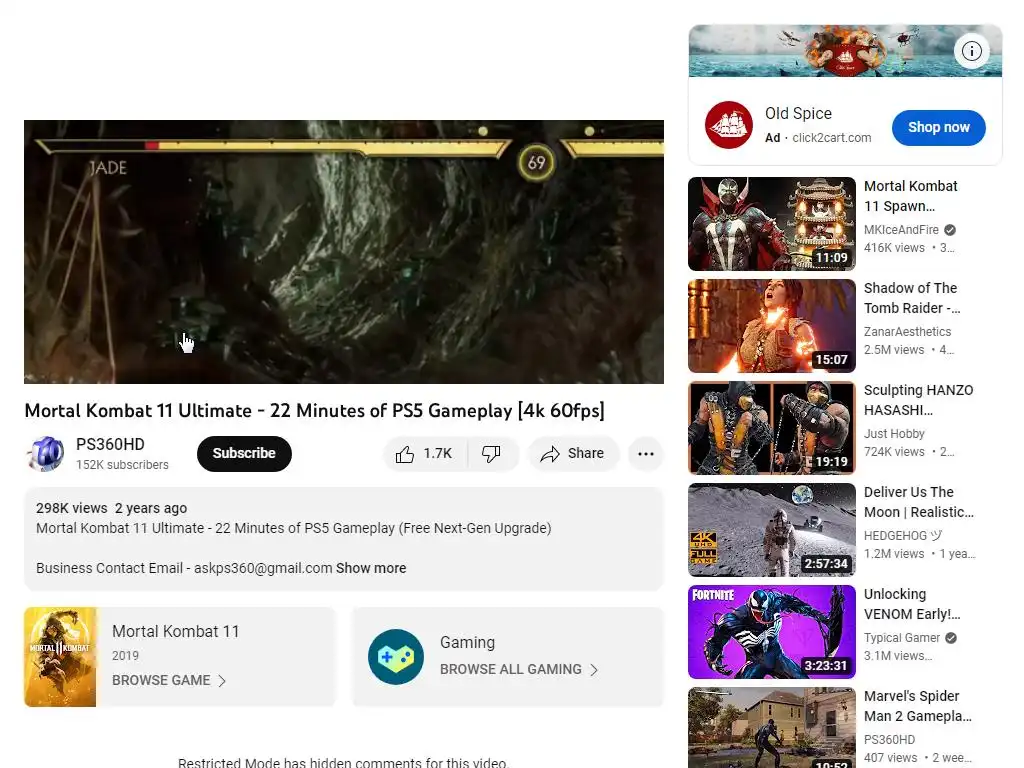Click BROWSE GAME link
This screenshot has width=1024, height=768.
pos(161,680)
